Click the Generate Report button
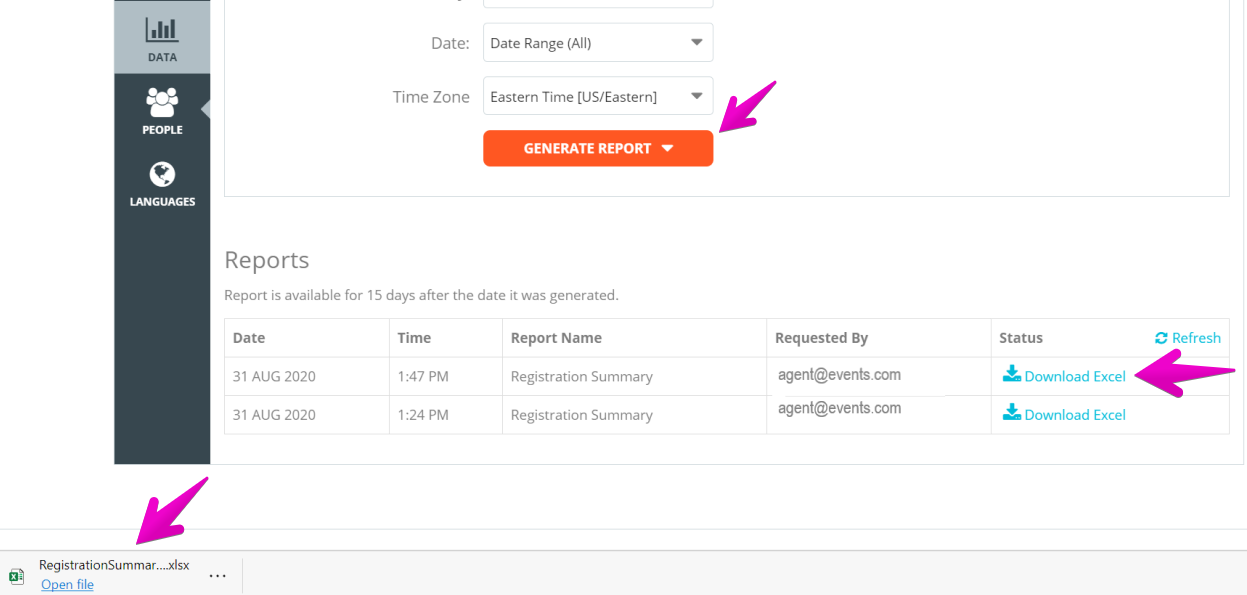1247x595 pixels. tap(598, 148)
